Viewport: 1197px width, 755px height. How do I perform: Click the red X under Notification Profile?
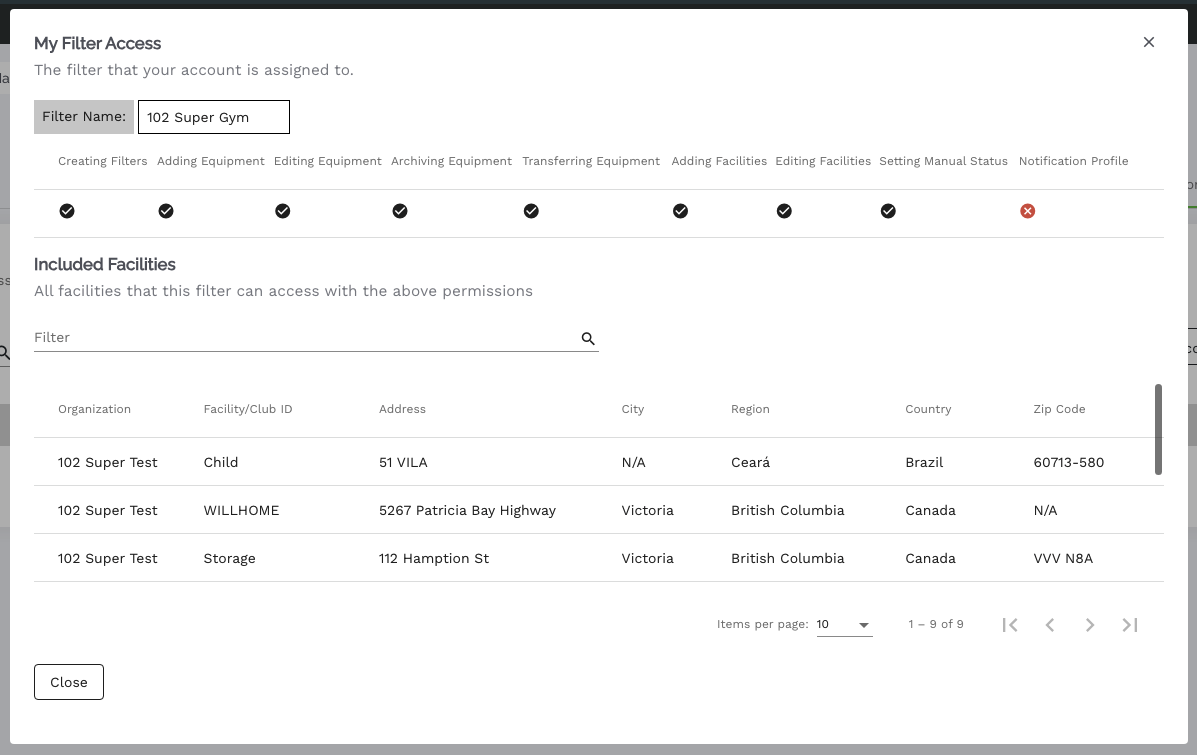1027,211
